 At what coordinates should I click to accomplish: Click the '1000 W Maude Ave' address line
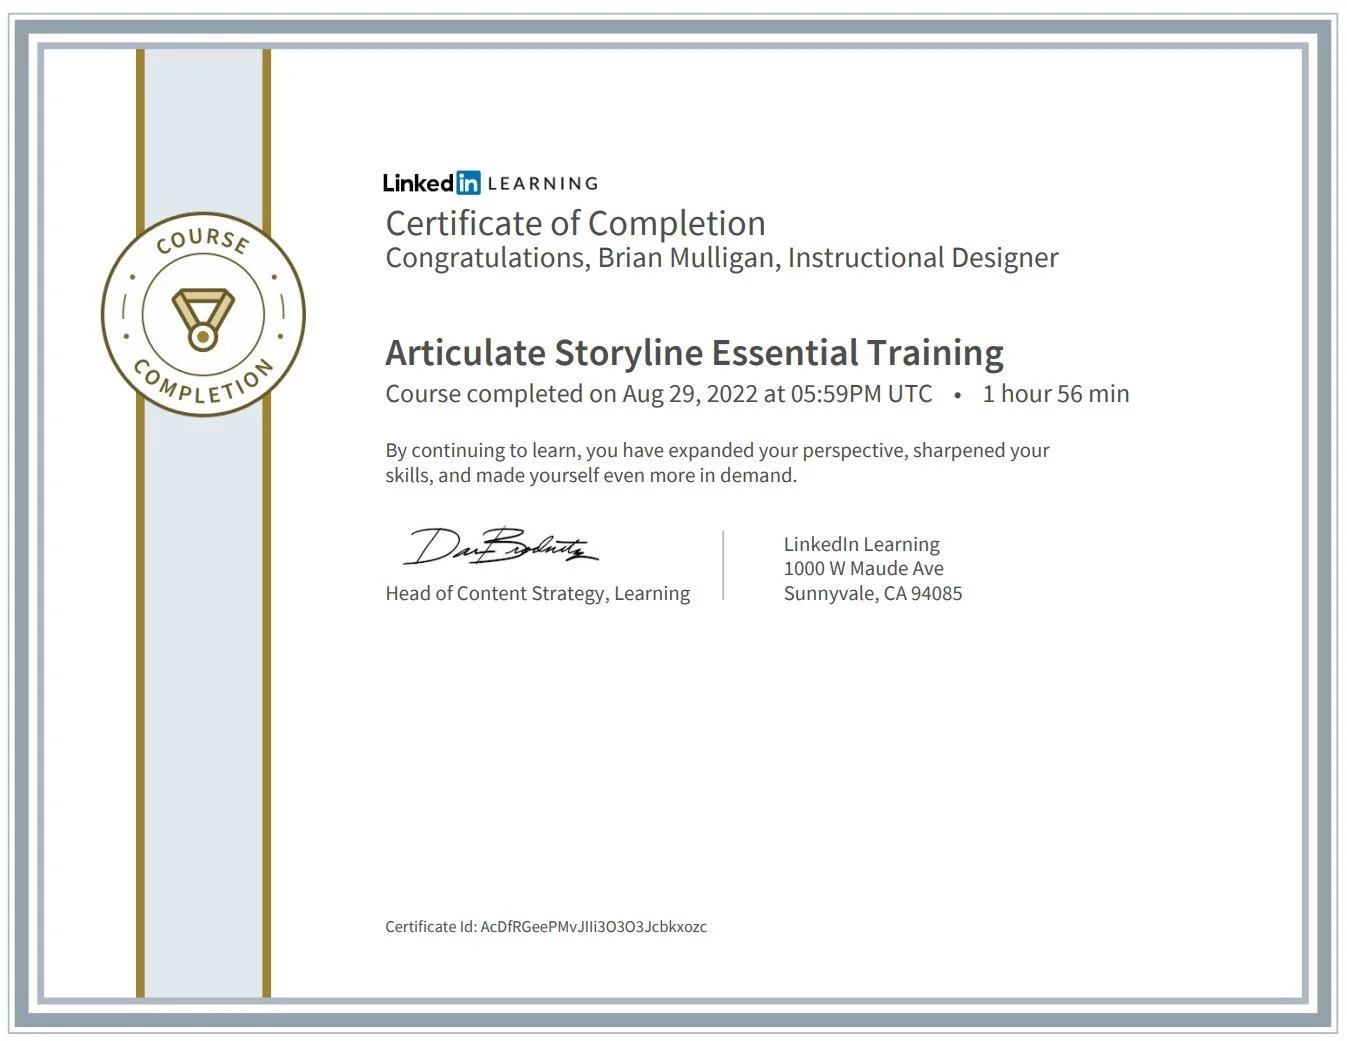(864, 569)
